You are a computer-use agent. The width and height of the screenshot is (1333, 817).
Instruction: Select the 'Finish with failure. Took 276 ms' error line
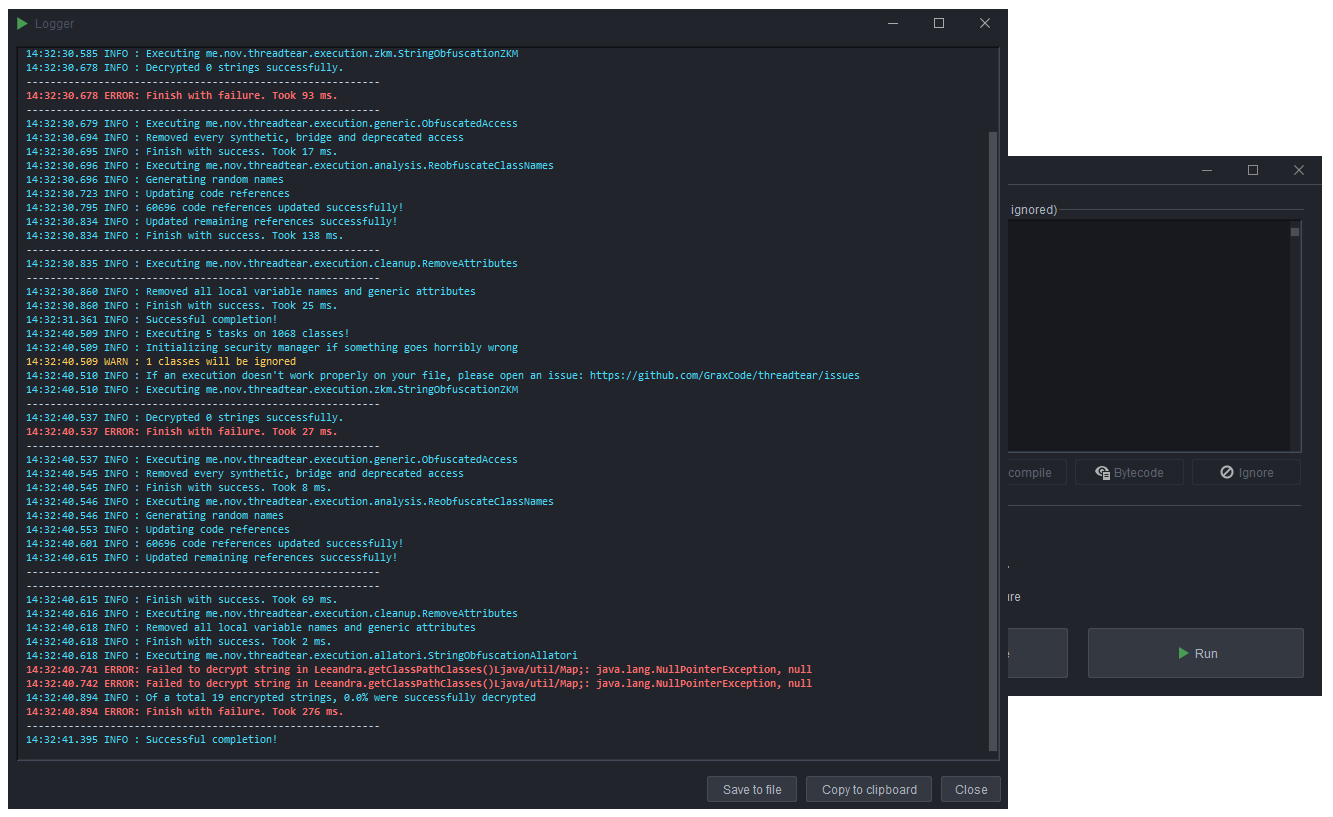[x=182, y=711]
